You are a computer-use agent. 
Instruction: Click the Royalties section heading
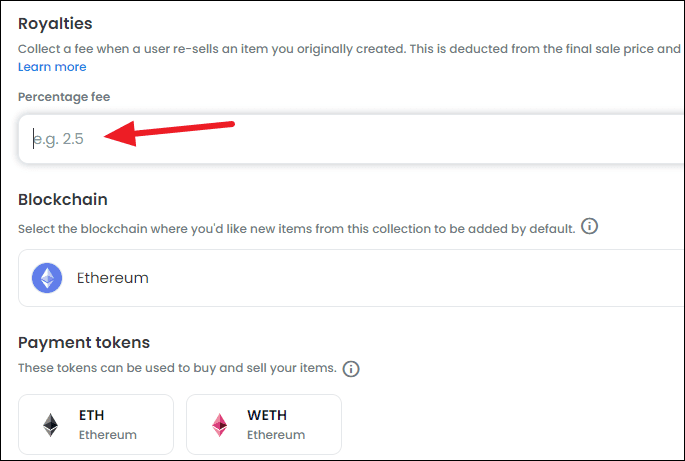(55, 24)
